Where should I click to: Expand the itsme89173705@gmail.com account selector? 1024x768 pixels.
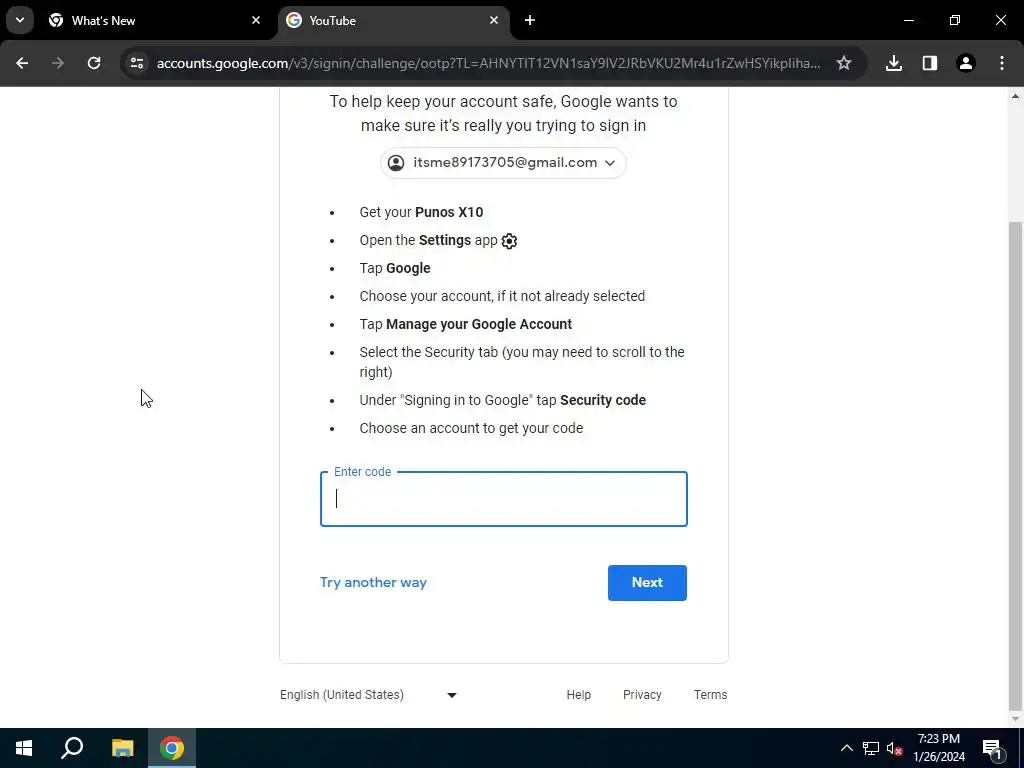point(503,163)
